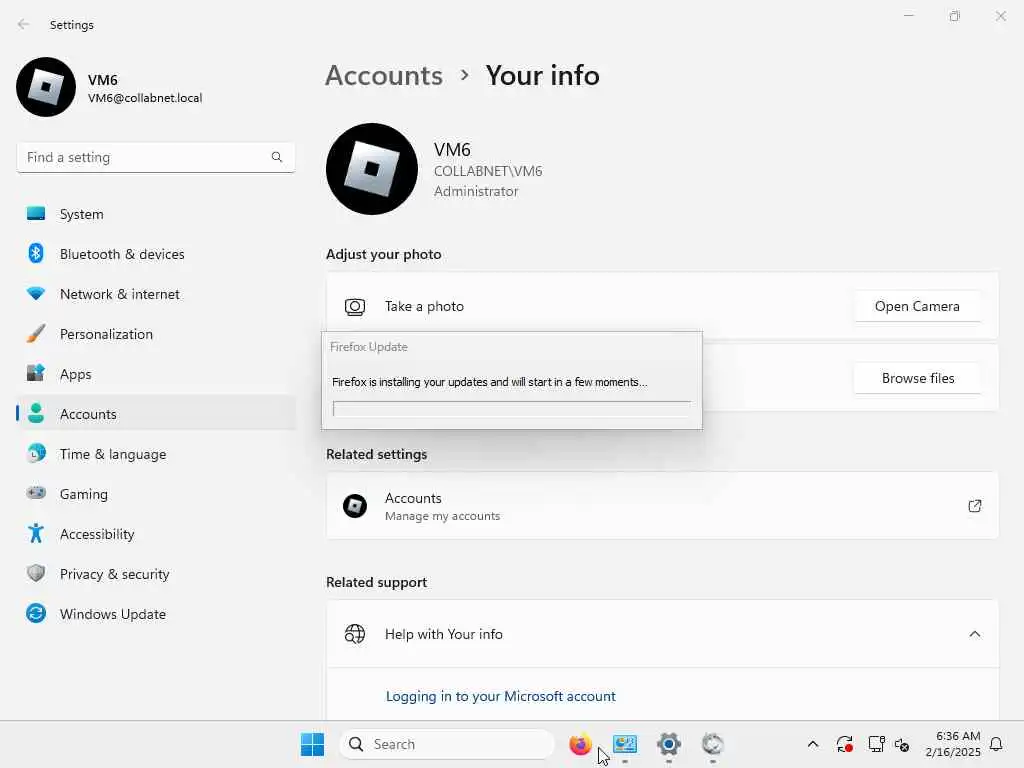Collapse the Help with Your info section
The height and width of the screenshot is (768, 1024).
click(x=974, y=634)
